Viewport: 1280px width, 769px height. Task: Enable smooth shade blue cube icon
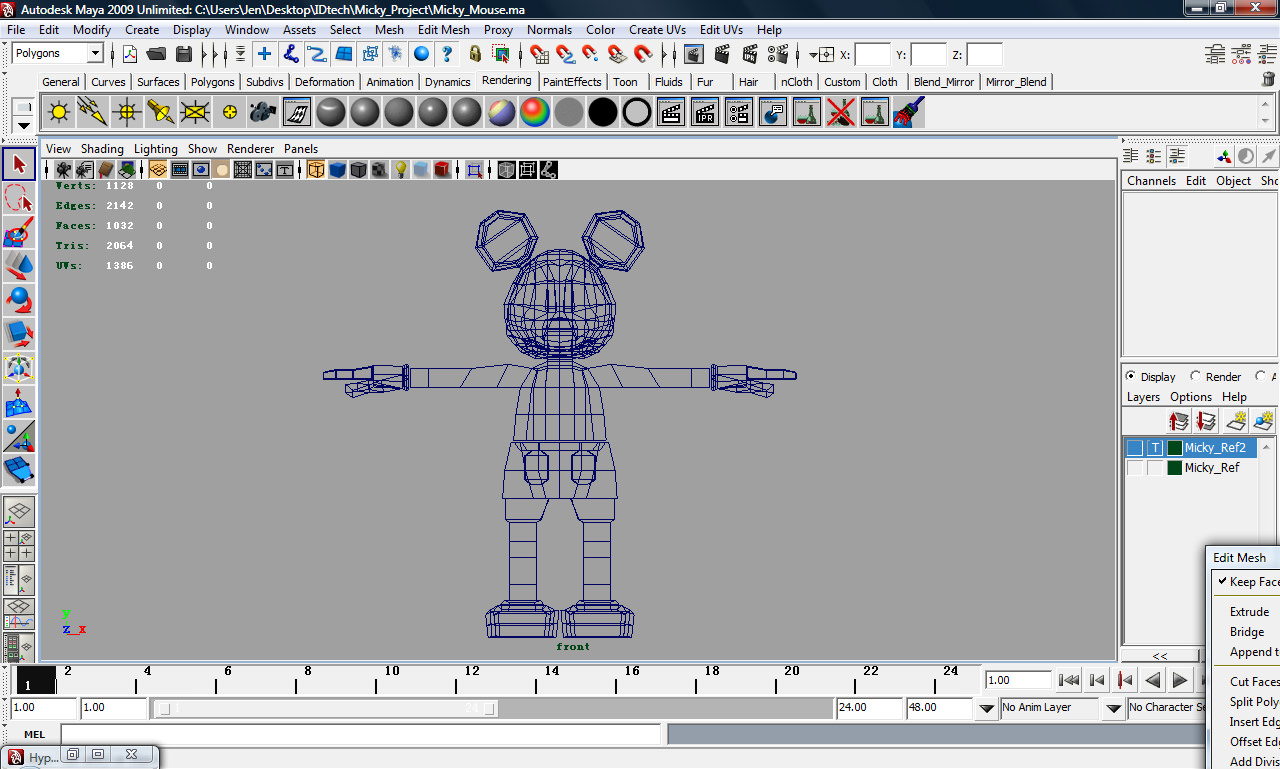pyautogui.click(x=337, y=170)
